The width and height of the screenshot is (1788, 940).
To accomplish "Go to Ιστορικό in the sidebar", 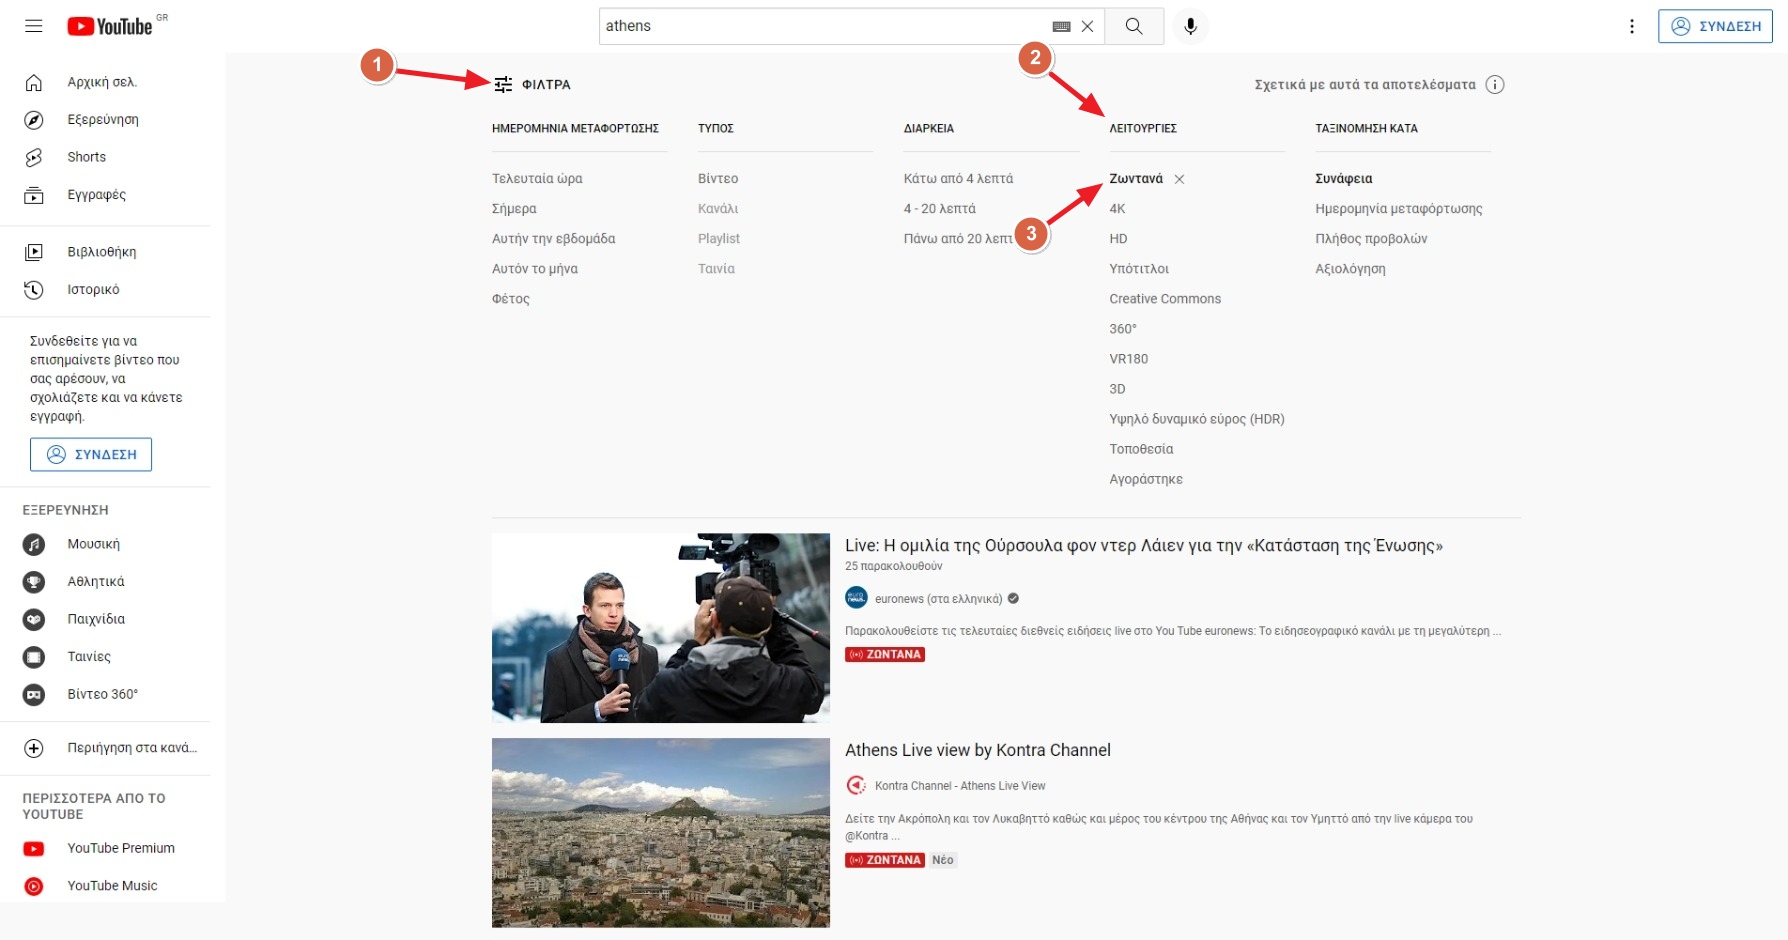I will pyautogui.click(x=93, y=290).
